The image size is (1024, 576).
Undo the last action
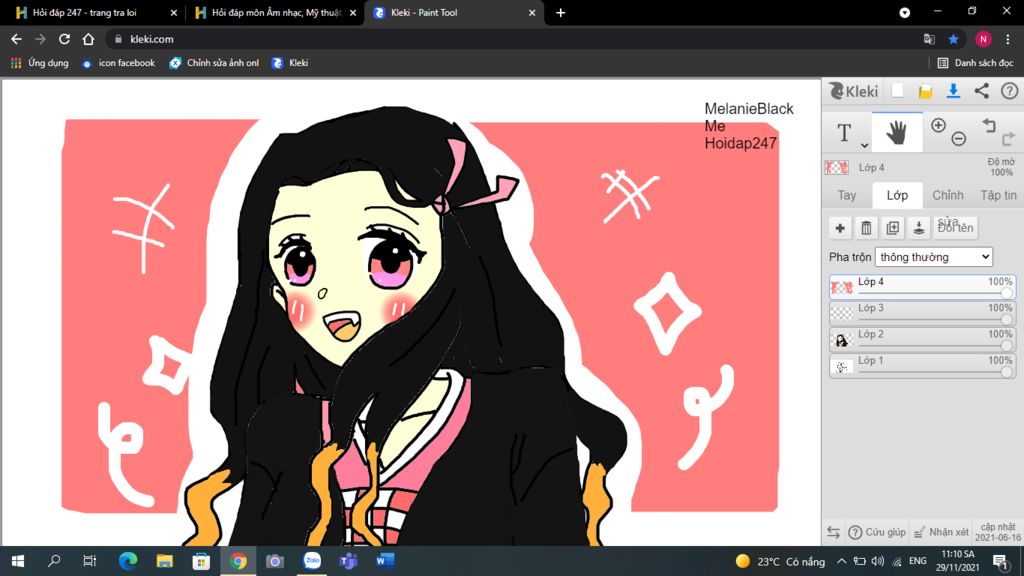[x=989, y=125]
